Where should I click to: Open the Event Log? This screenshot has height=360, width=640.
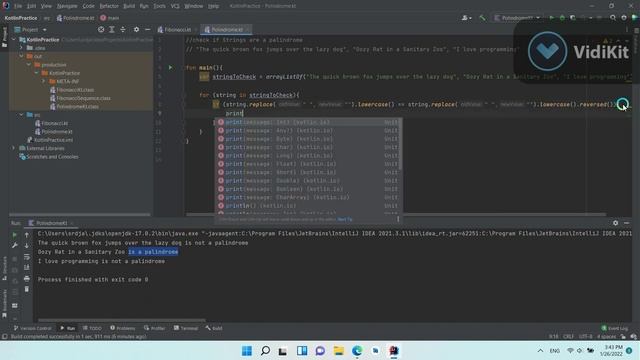pos(615,328)
